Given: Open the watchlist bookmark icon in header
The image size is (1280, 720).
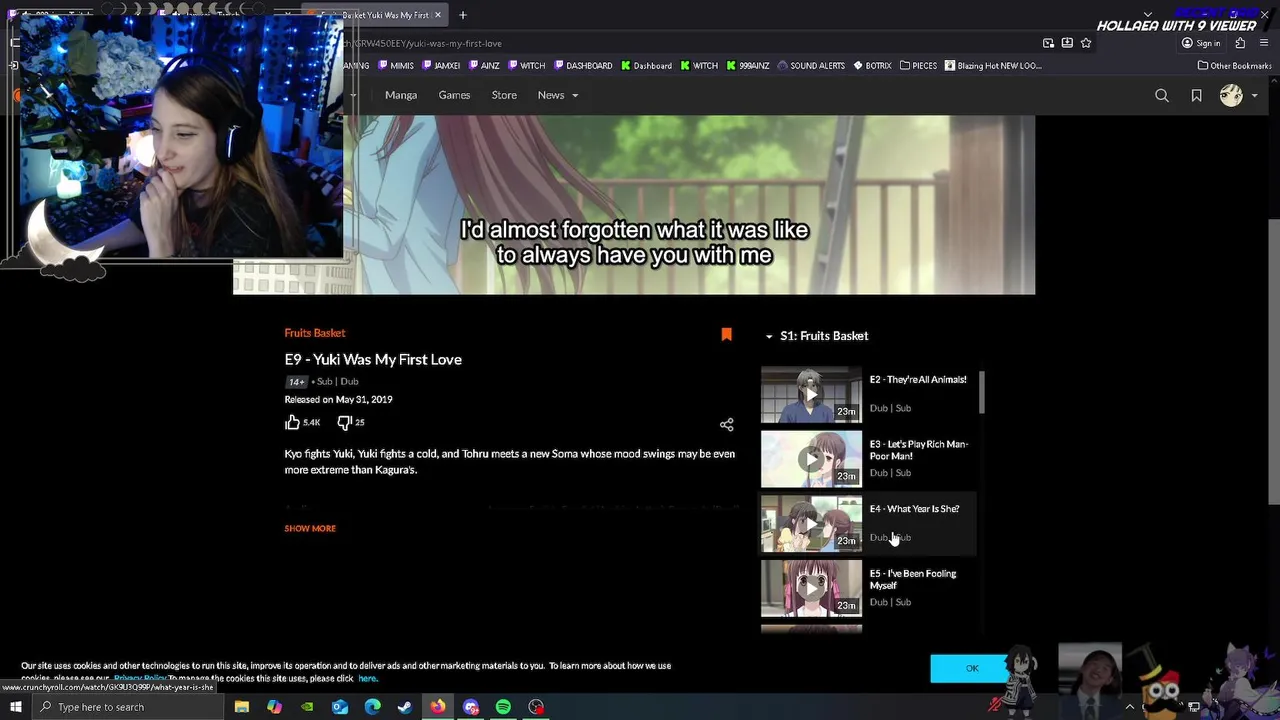Looking at the screenshot, I should (x=1196, y=96).
